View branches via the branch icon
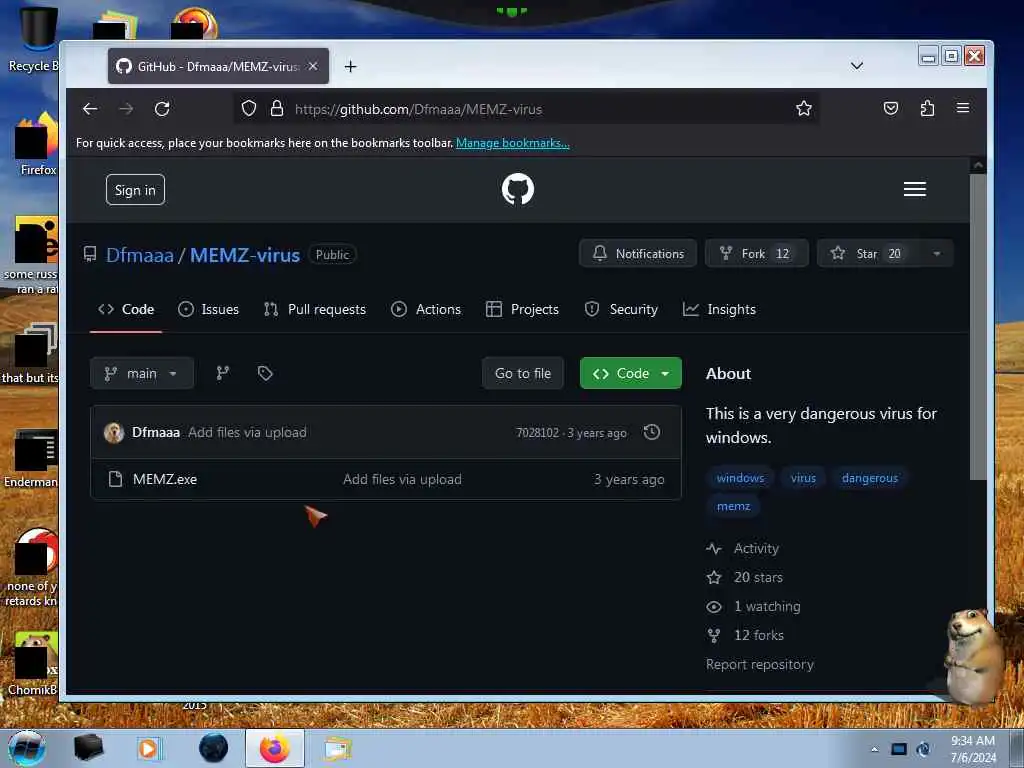Screen dimensions: 1024x768 [223, 373]
